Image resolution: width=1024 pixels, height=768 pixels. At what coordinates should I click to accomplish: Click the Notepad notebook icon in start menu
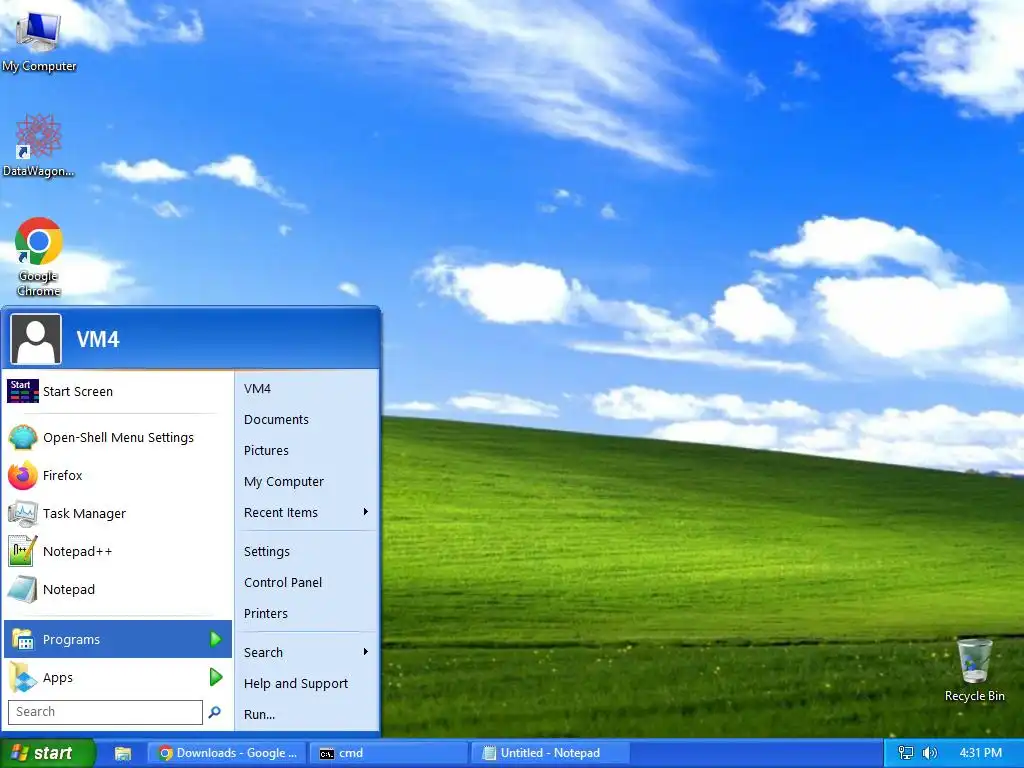coord(23,589)
